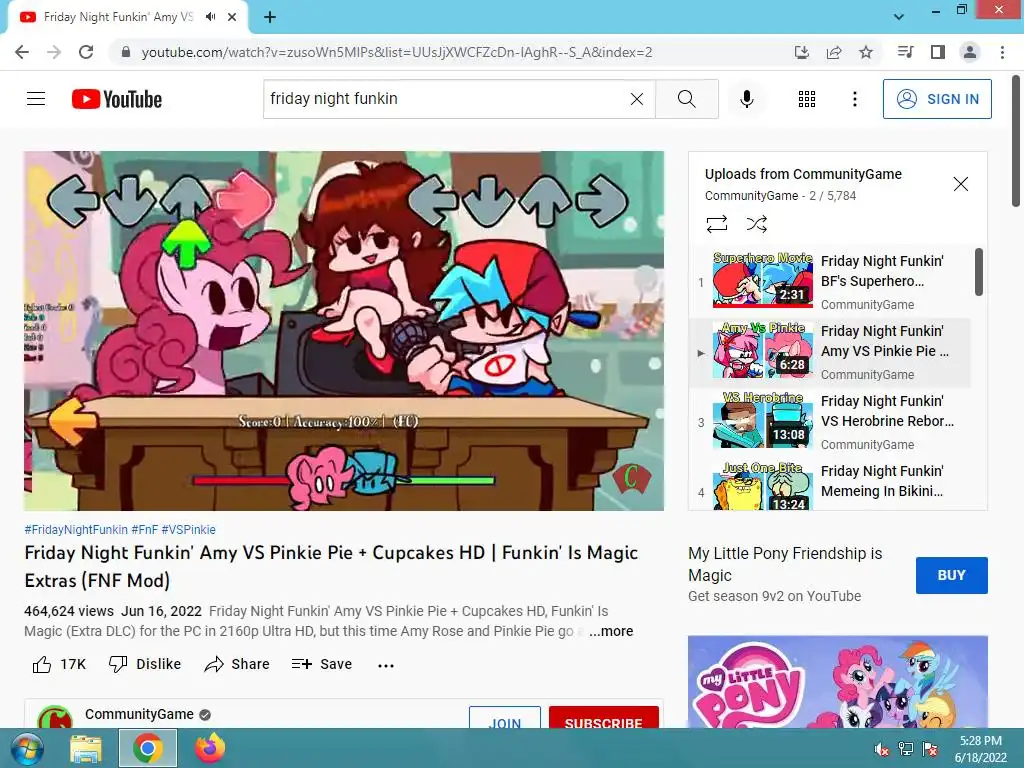Click the JOIN membership button
The height and width of the screenshot is (768, 1024).
tap(505, 718)
